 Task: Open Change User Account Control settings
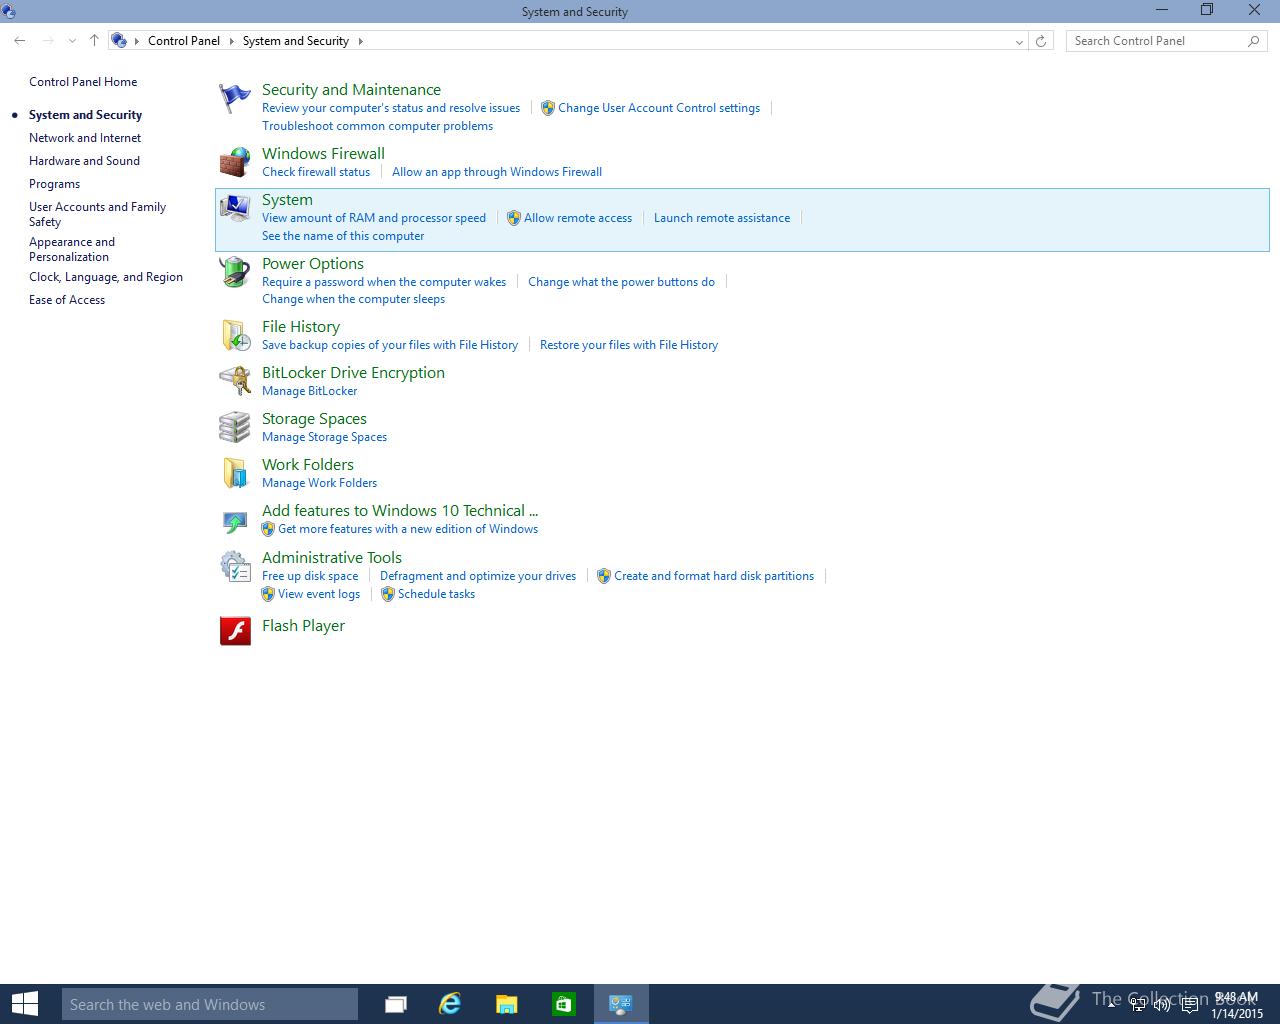tap(659, 108)
